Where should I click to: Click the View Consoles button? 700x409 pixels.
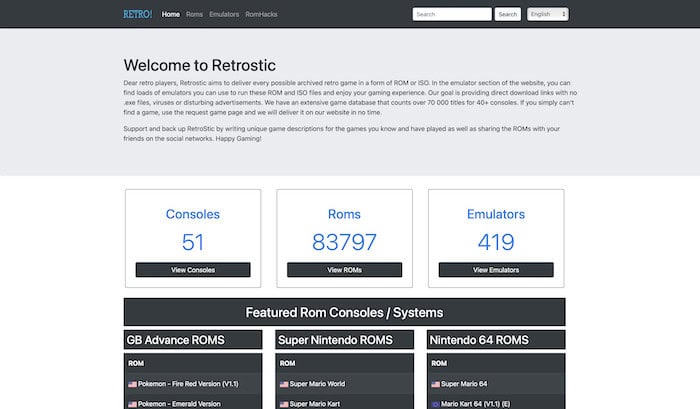(x=193, y=270)
